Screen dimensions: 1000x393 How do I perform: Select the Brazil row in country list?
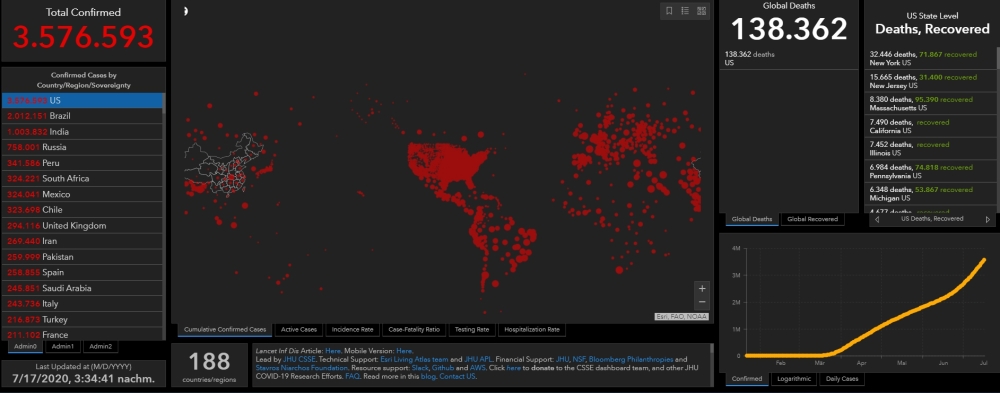pyautogui.click(x=83, y=116)
